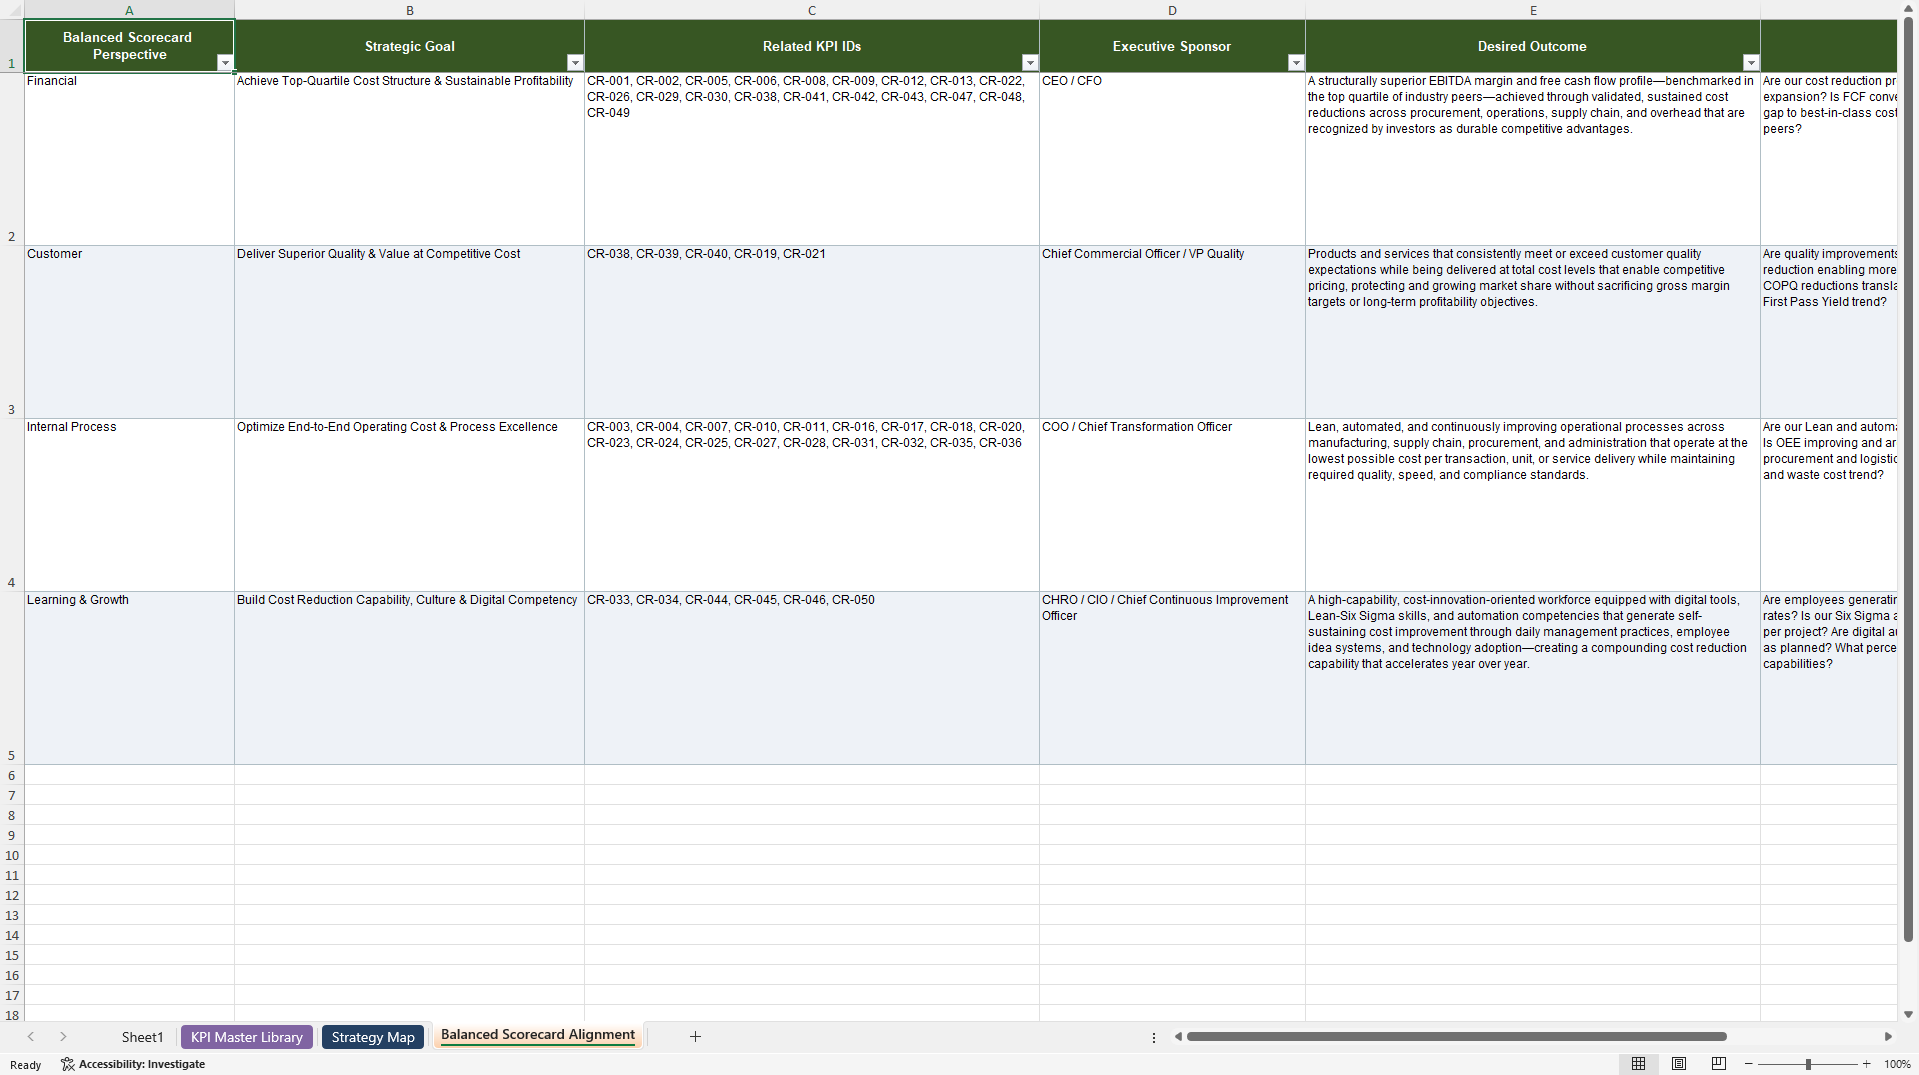Image resolution: width=1919 pixels, height=1075 pixels.
Task: Click the zoom slider handle
Action: click(1808, 1064)
